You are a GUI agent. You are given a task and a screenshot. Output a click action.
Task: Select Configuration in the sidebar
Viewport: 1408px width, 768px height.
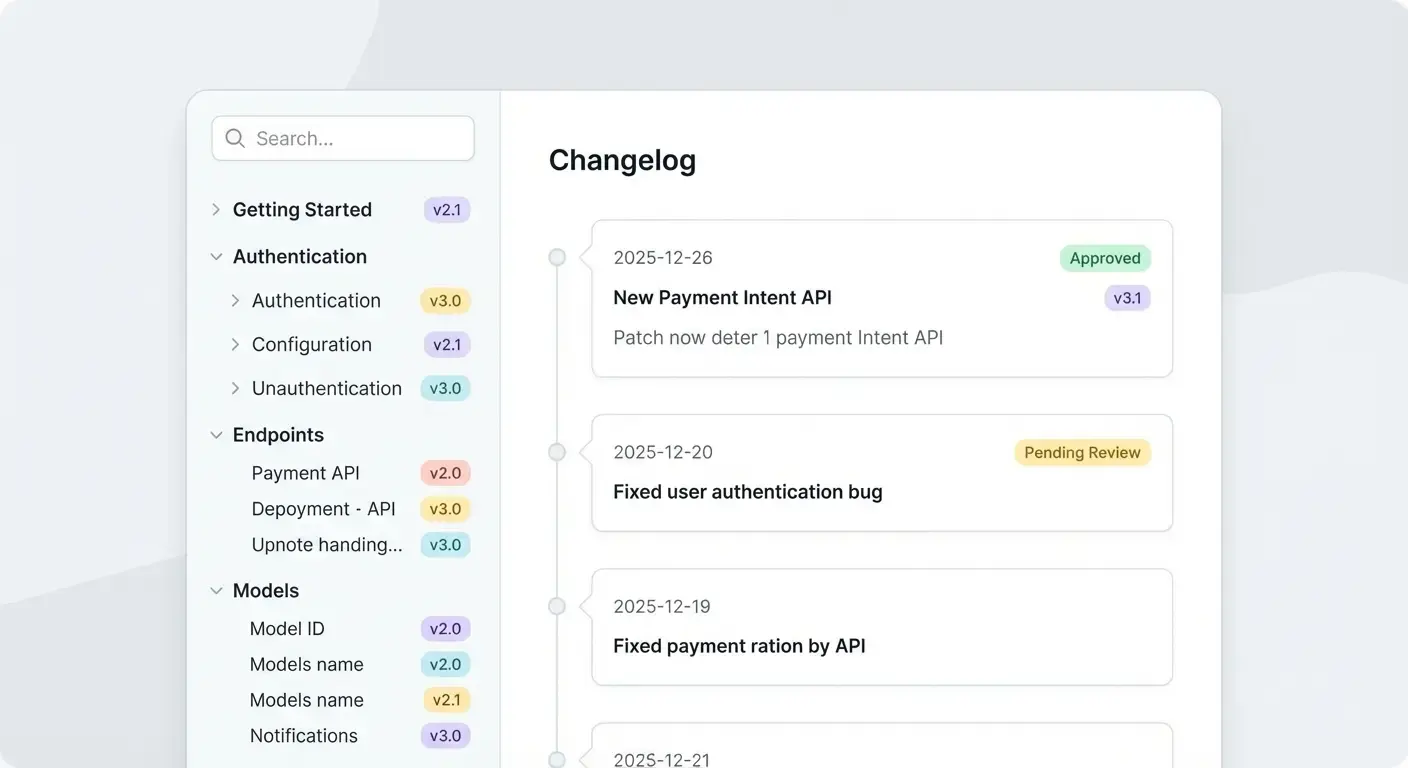point(311,344)
